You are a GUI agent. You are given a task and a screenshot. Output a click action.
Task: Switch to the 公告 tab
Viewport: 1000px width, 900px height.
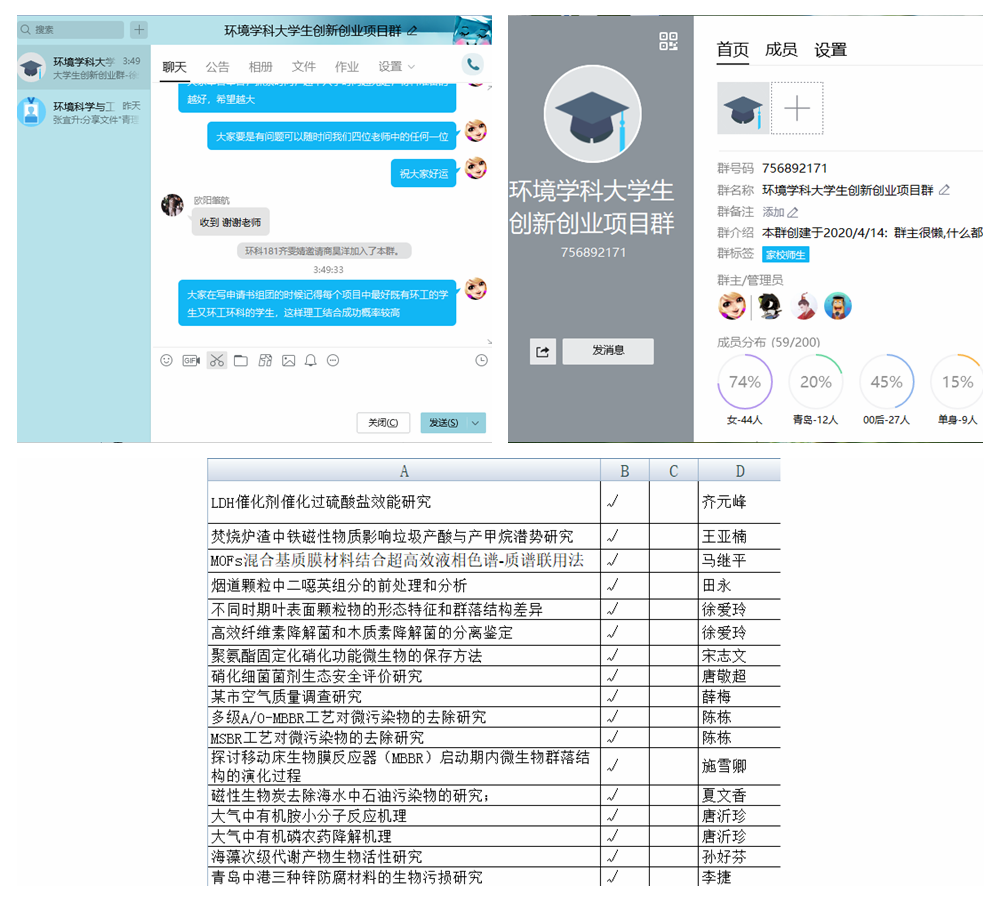coord(217,67)
